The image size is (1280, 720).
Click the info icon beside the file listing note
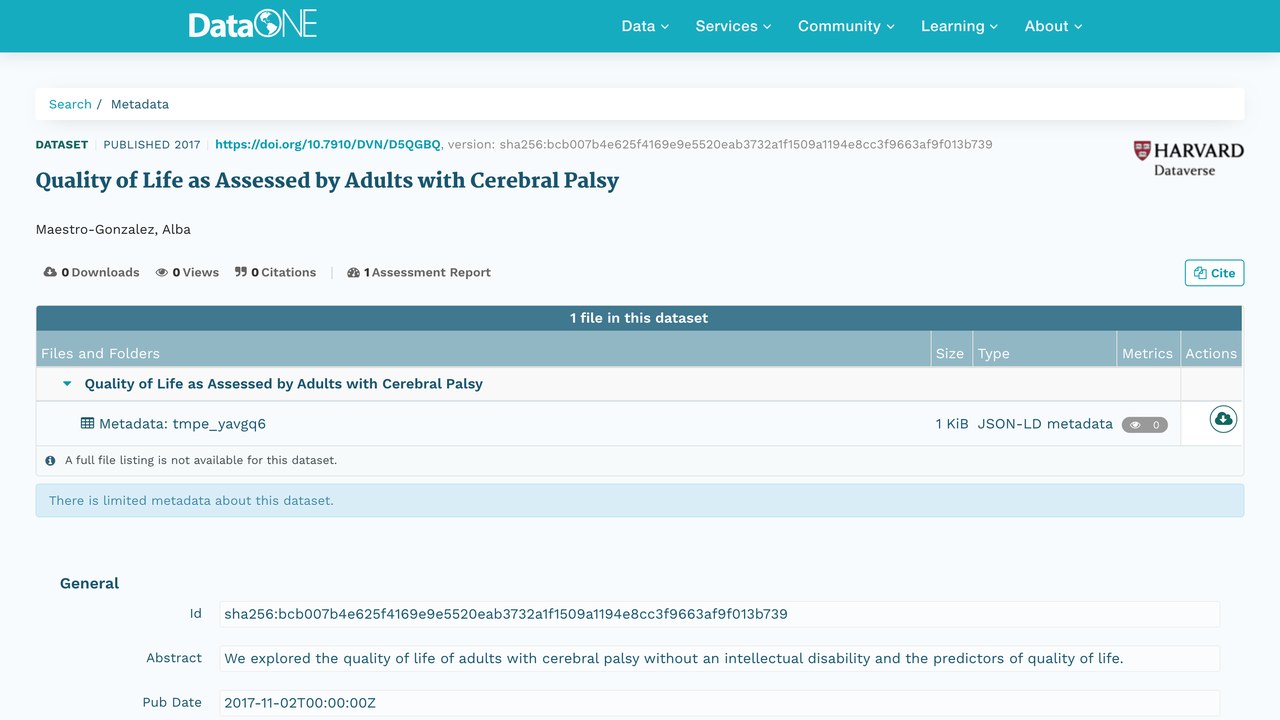click(50, 461)
